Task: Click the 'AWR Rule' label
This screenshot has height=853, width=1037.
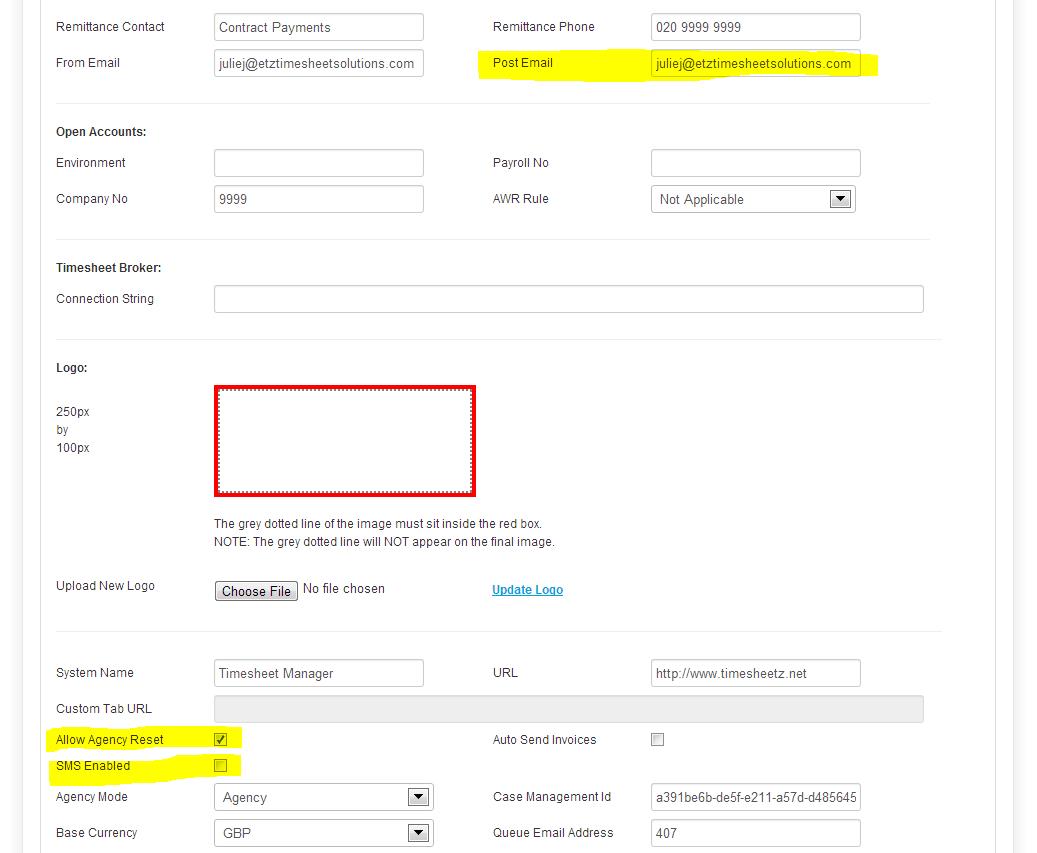Action: click(520, 198)
